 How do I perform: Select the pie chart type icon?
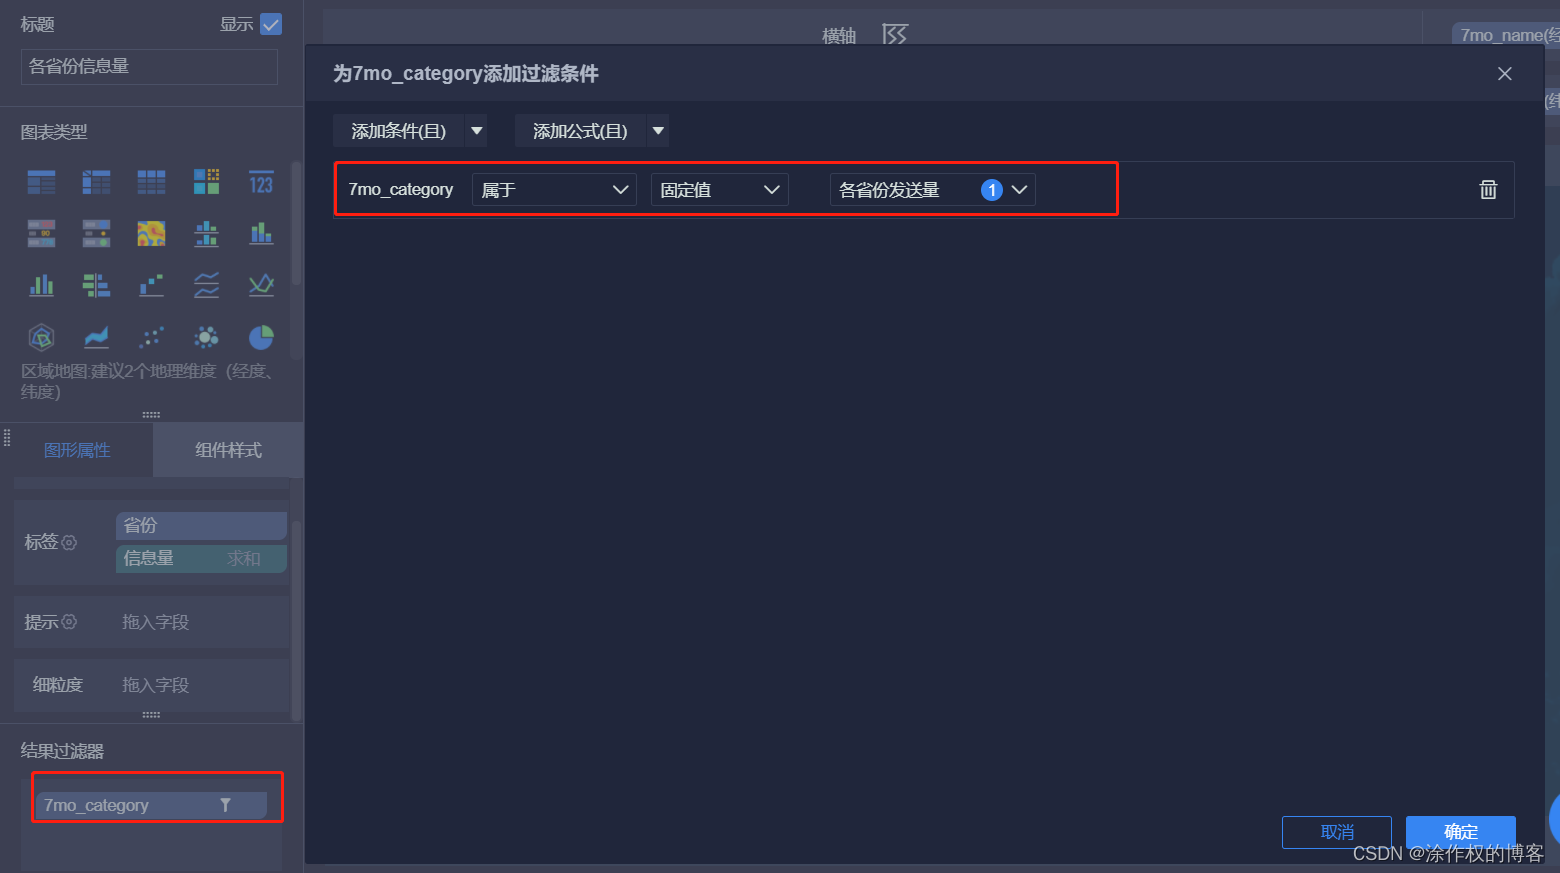261,337
